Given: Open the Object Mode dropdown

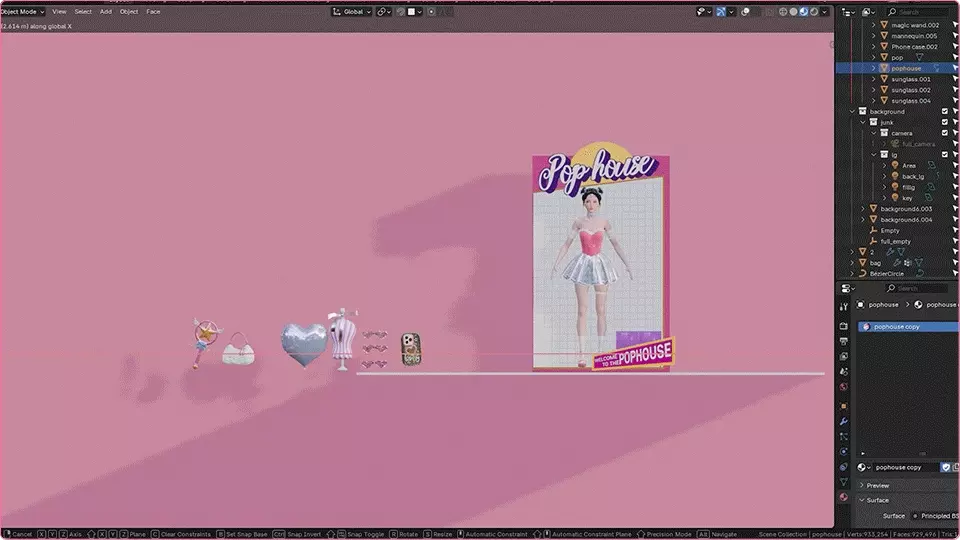Looking at the screenshot, I should tap(23, 12).
